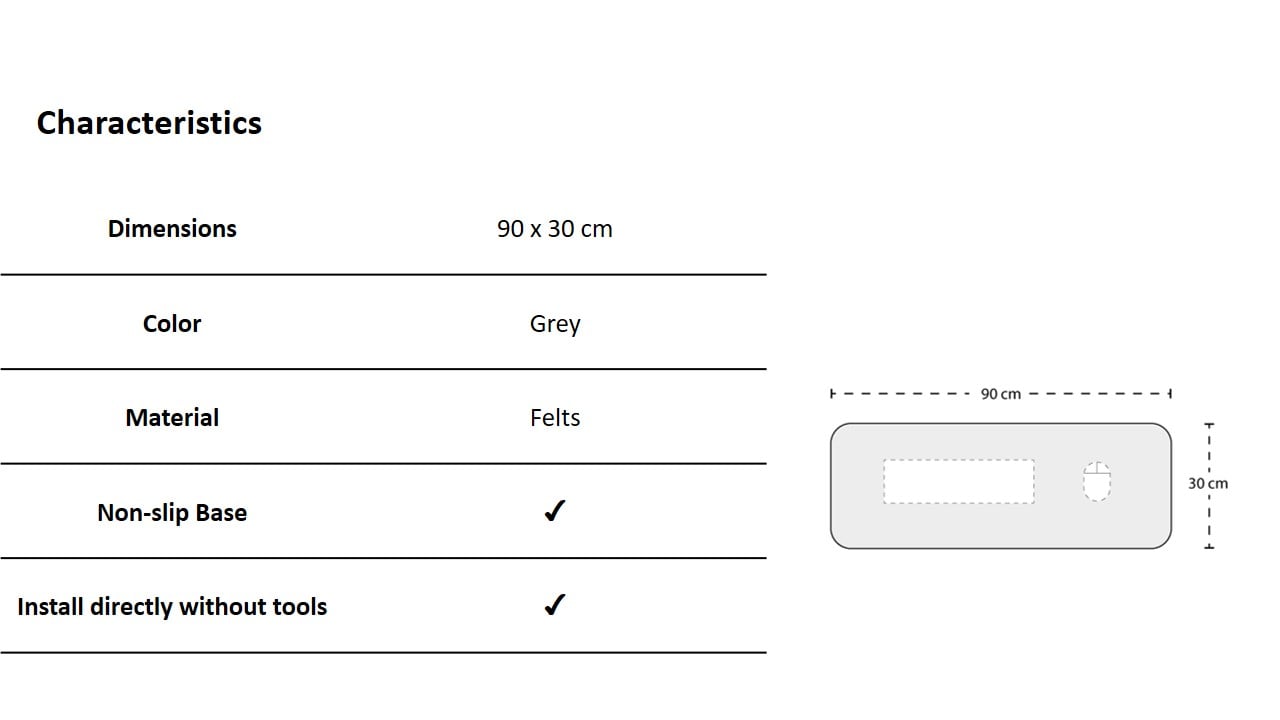Click the Install directly without tools label
Image resolution: width=1280 pixels, height=720 pixels.
pos(172,607)
